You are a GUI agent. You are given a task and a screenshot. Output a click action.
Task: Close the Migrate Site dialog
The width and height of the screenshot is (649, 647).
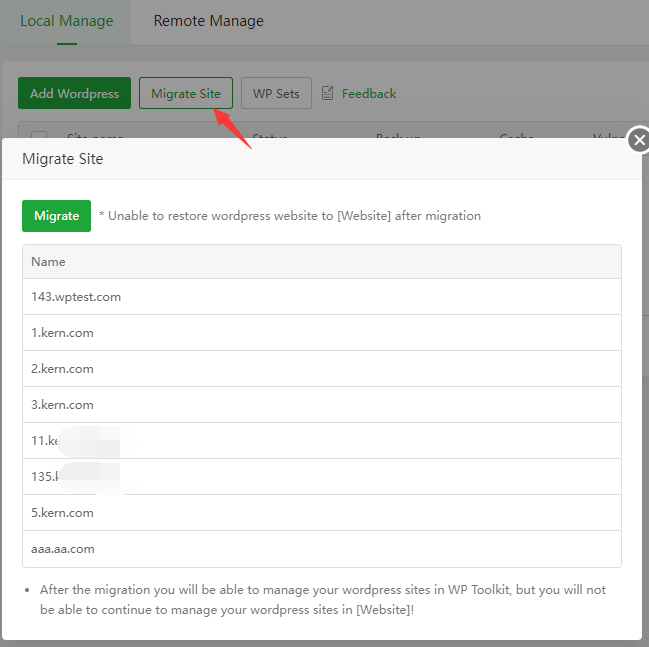639,141
